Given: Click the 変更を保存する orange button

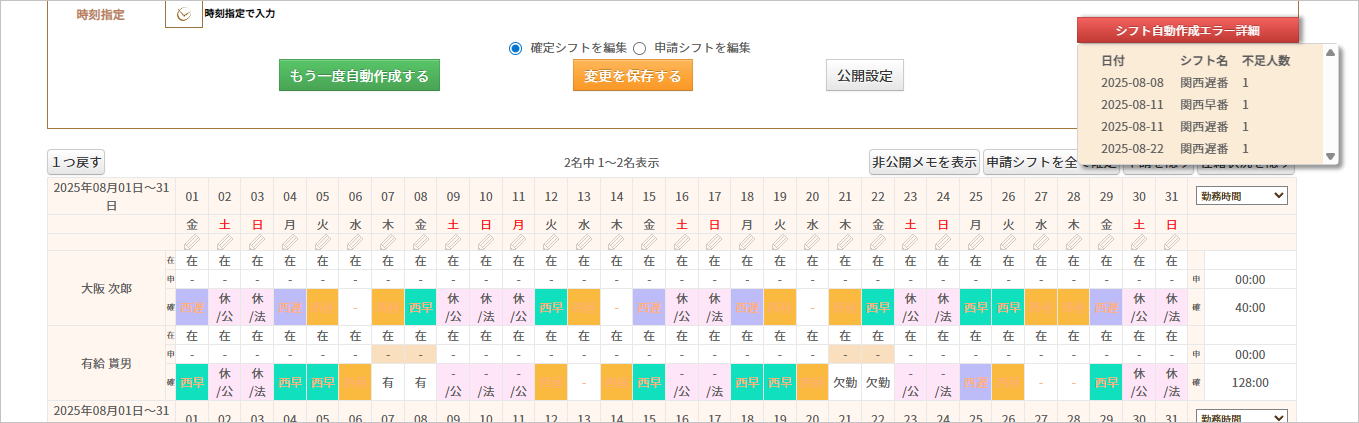Looking at the screenshot, I should (x=632, y=75).
